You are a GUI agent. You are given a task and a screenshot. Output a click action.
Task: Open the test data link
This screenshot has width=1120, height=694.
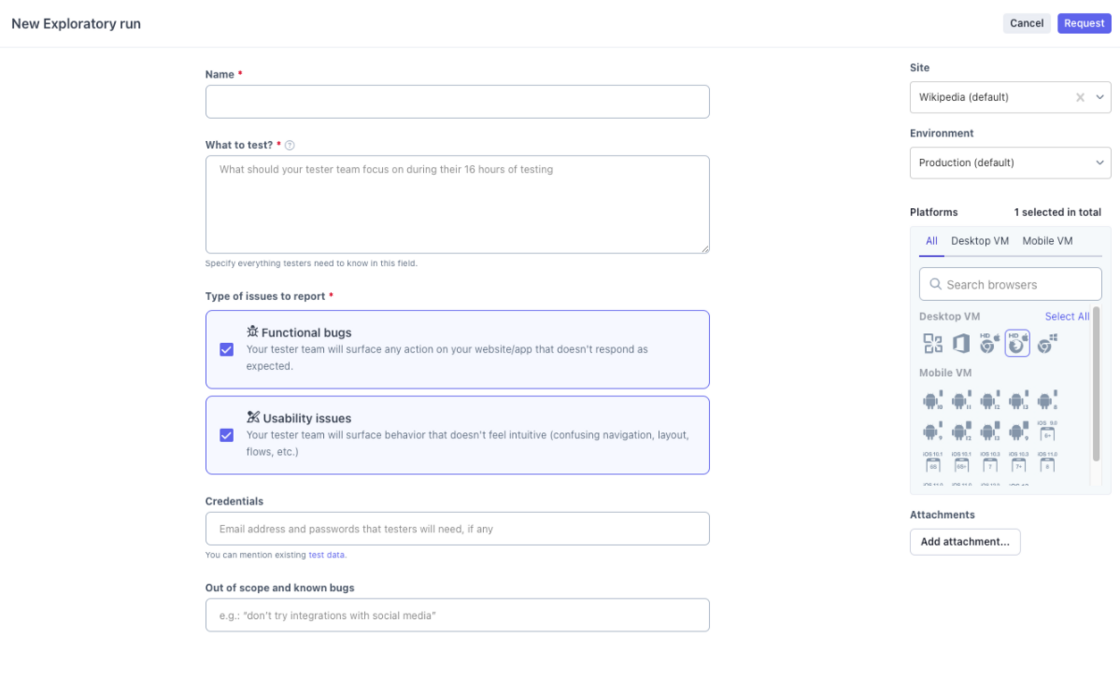click(x=326, y=554)
